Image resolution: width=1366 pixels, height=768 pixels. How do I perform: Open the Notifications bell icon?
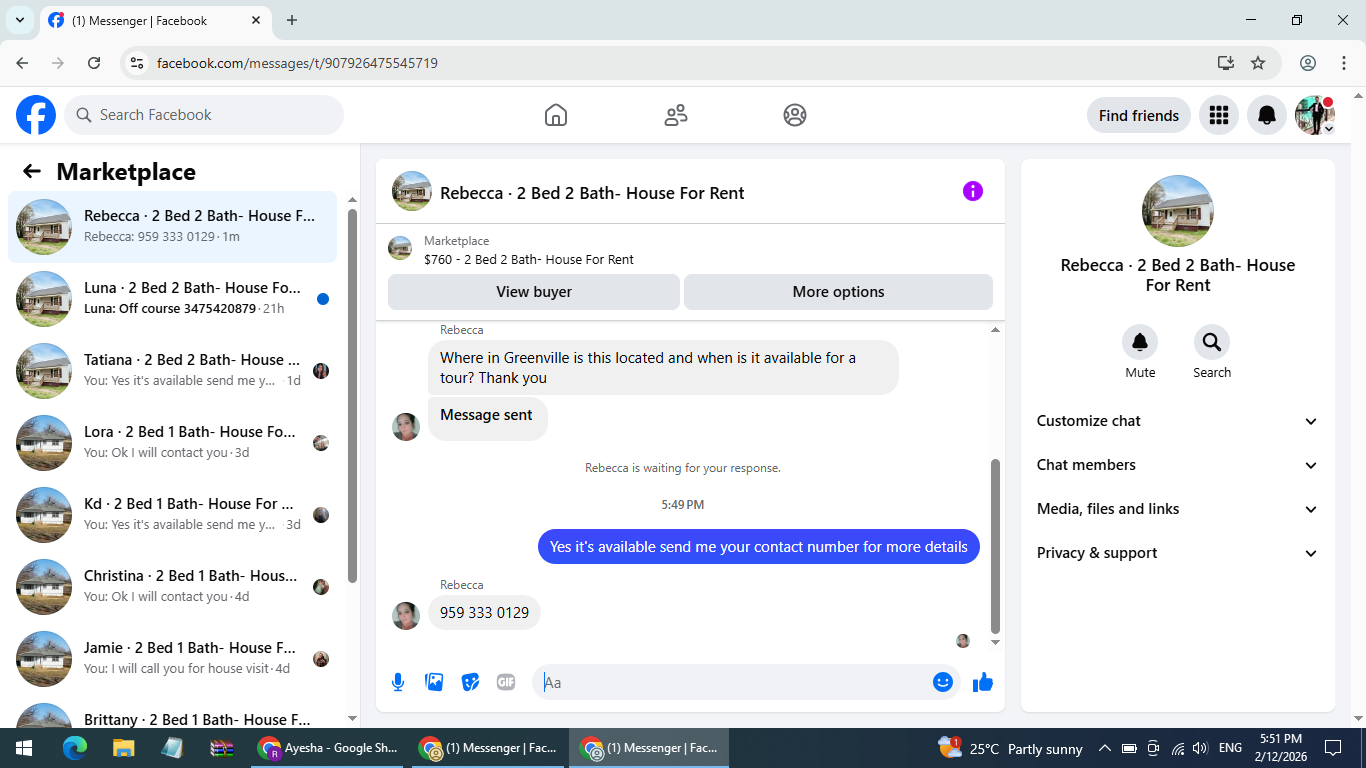[x=1267, y=115]
